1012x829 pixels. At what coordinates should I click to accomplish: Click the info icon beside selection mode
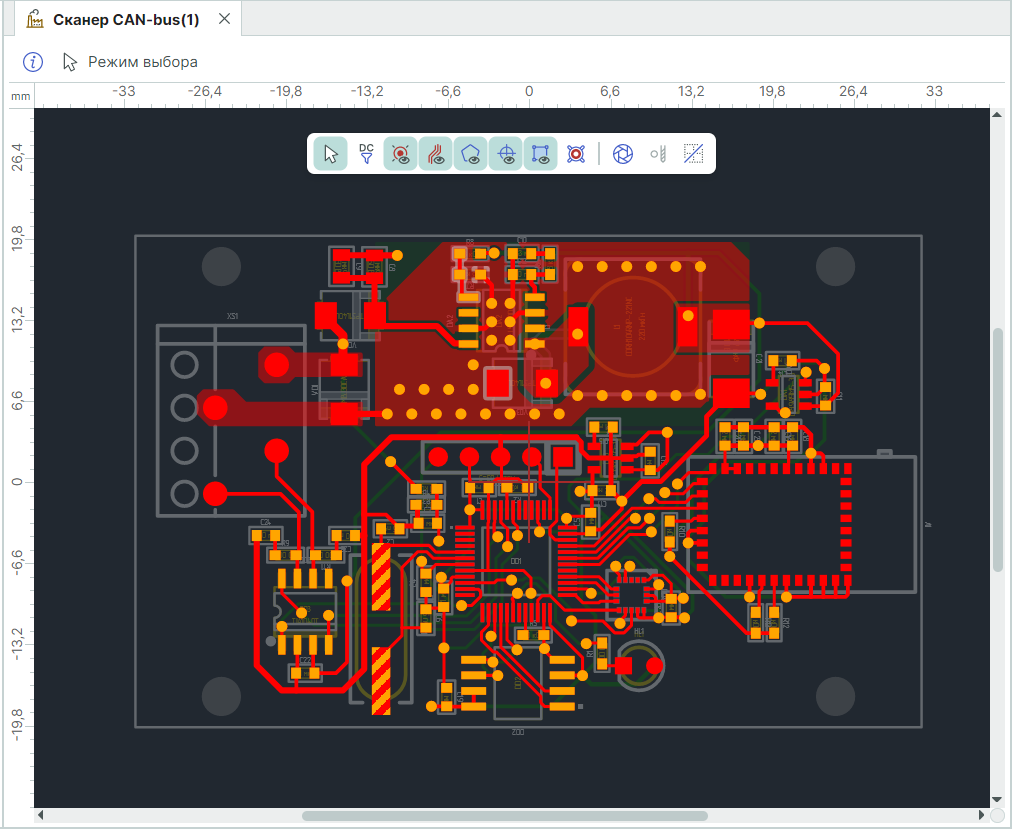(x=33, y=62)
